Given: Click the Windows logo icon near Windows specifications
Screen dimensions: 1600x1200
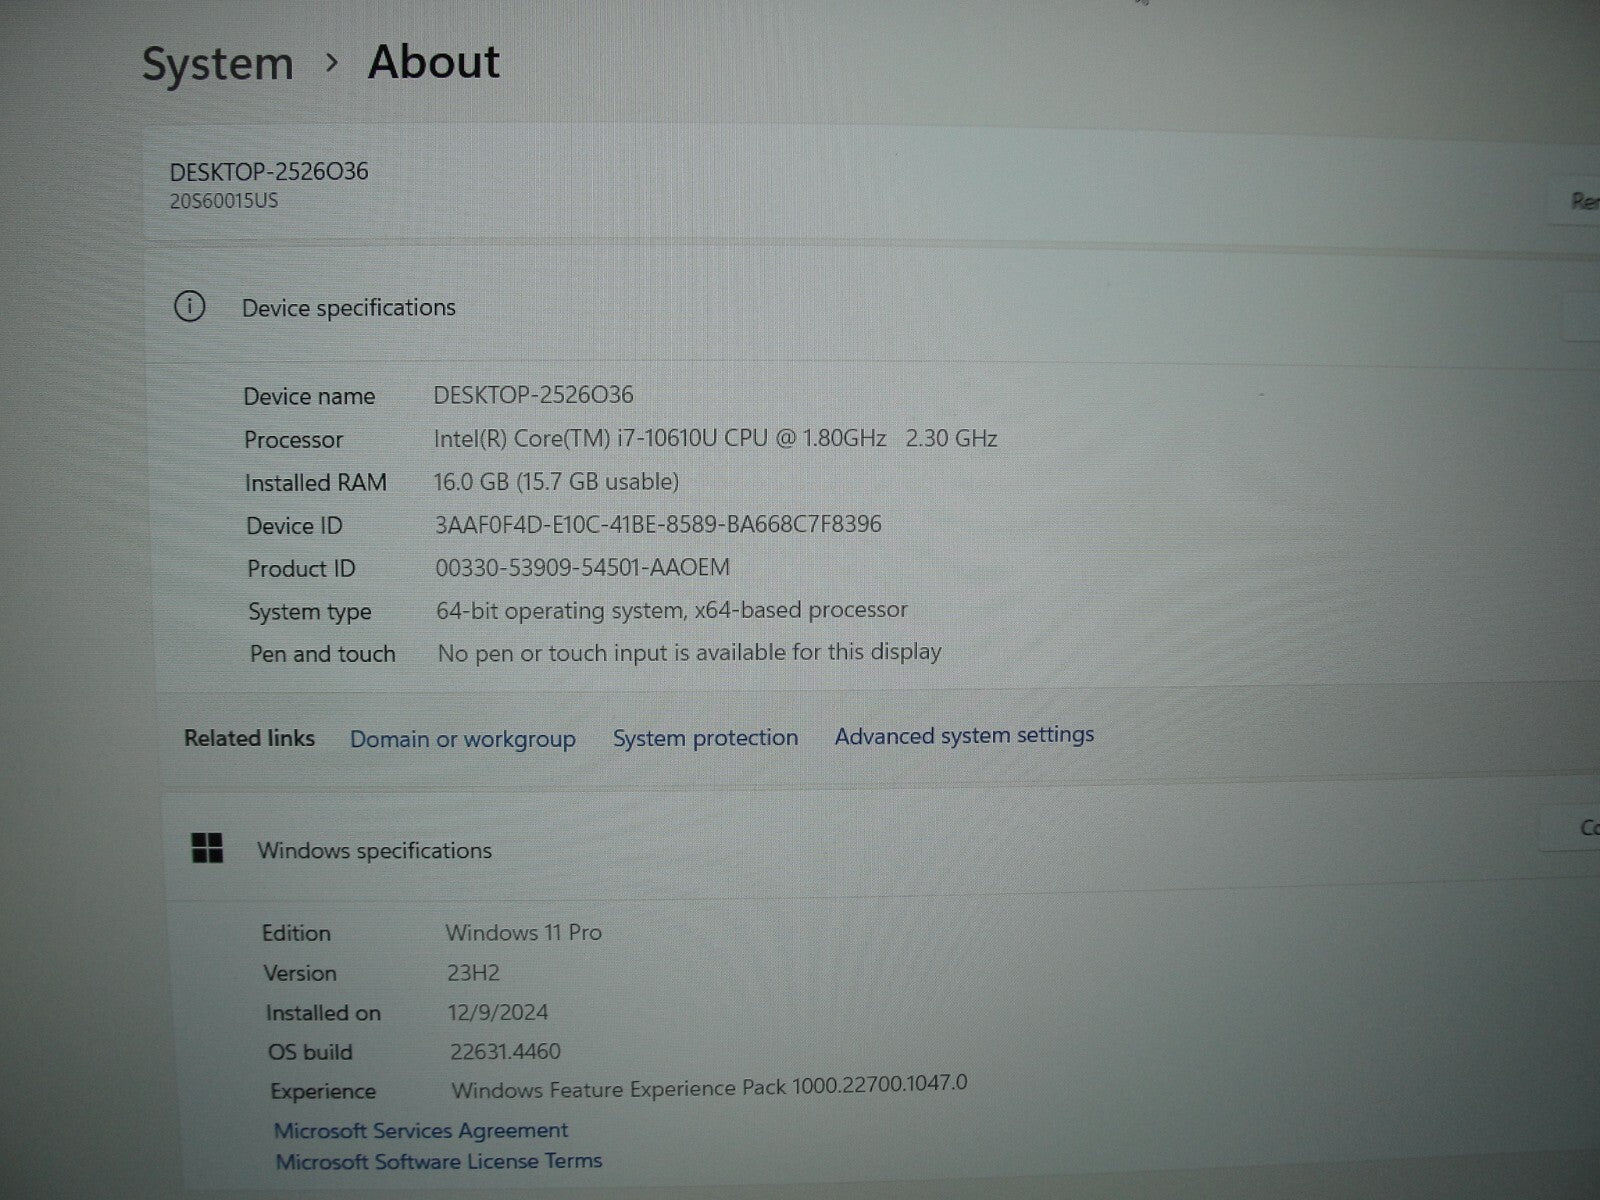Looking at the screenshot, I should (209, 850).
